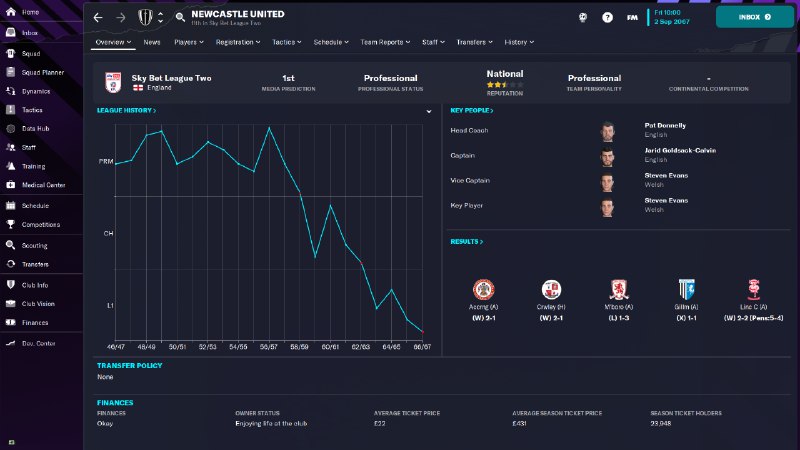Open the League History link
The width and height of the screenshot is (800, 450).
point(126,110)
